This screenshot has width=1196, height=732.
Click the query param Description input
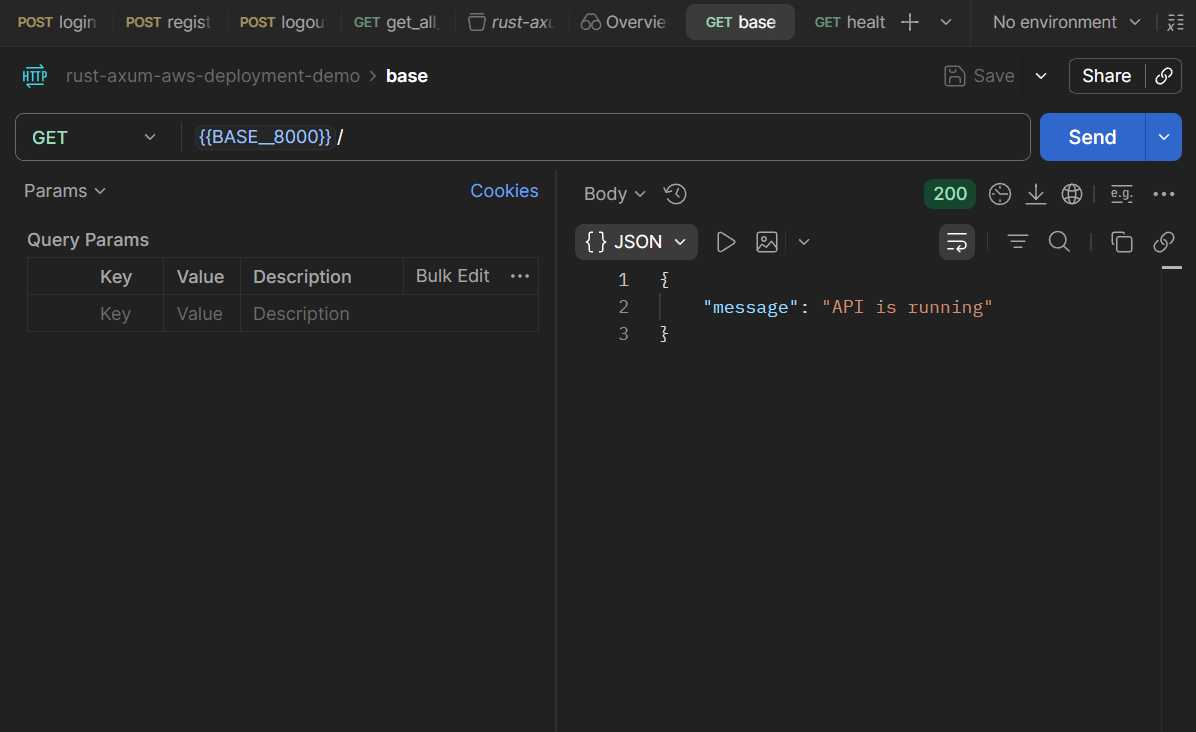[389, 313]
